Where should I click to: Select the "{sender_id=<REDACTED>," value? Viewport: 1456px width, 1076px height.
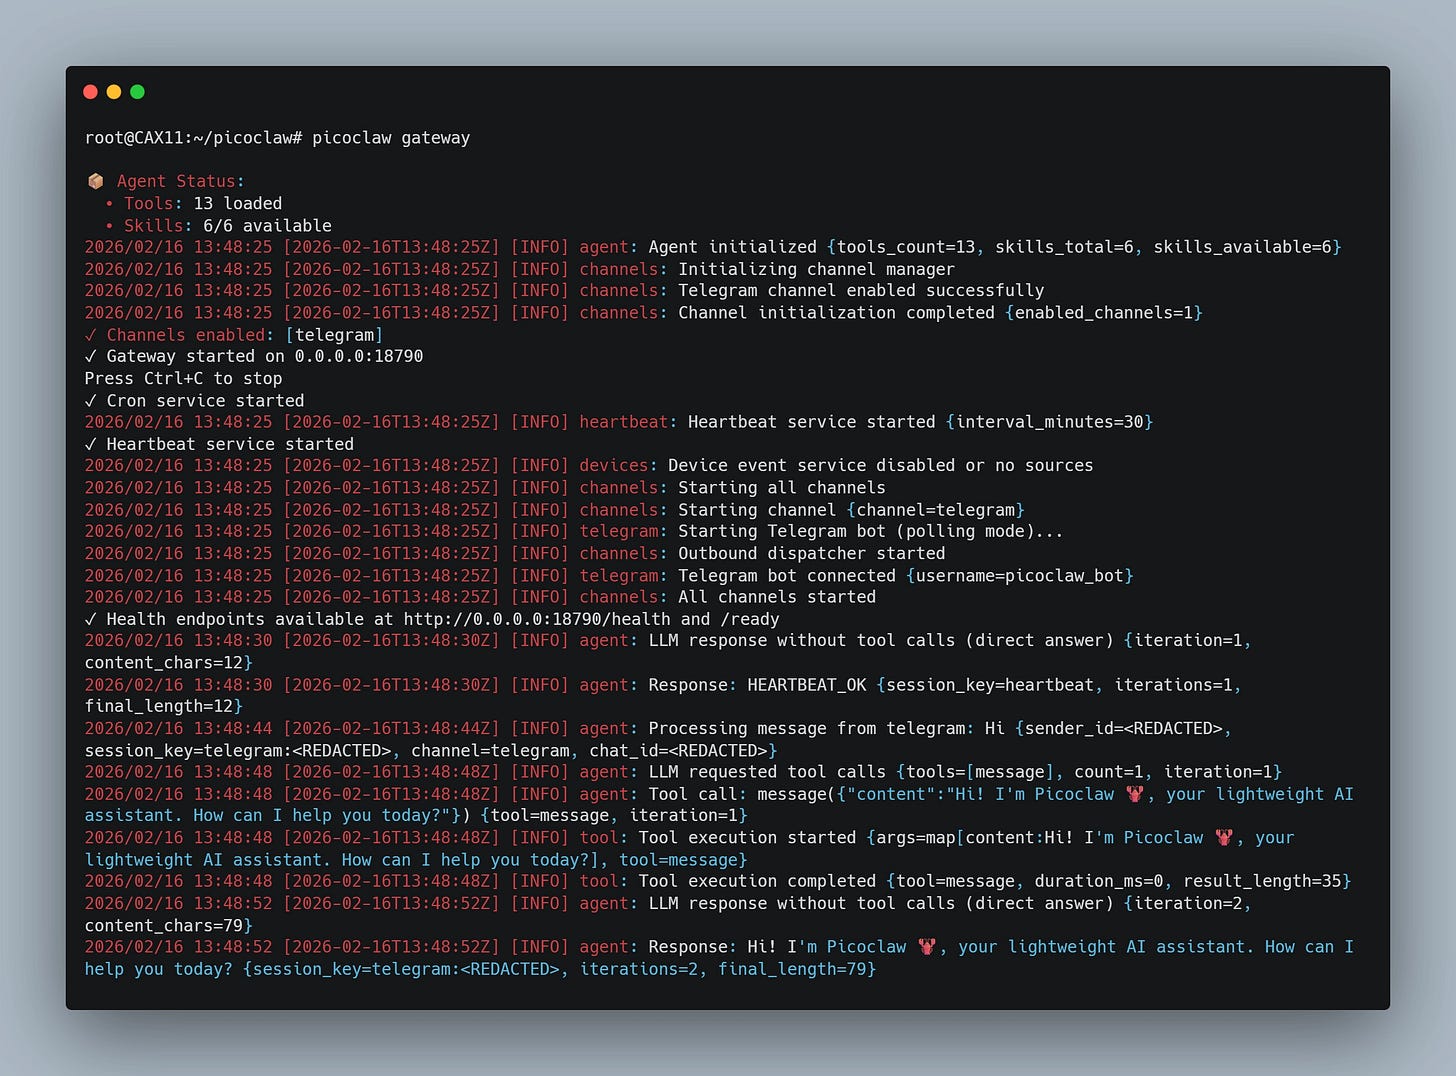point(1124,729)
